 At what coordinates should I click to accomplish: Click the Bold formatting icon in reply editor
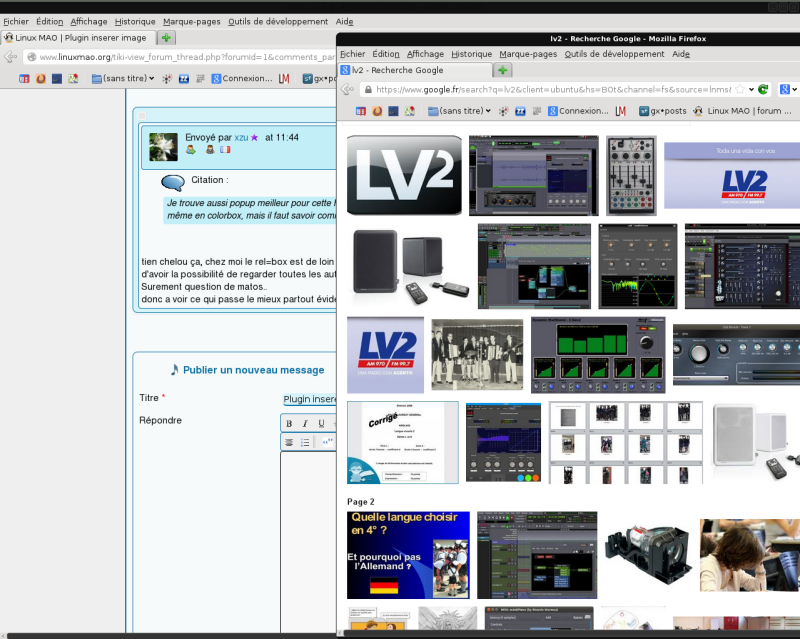tap(289, 423)
